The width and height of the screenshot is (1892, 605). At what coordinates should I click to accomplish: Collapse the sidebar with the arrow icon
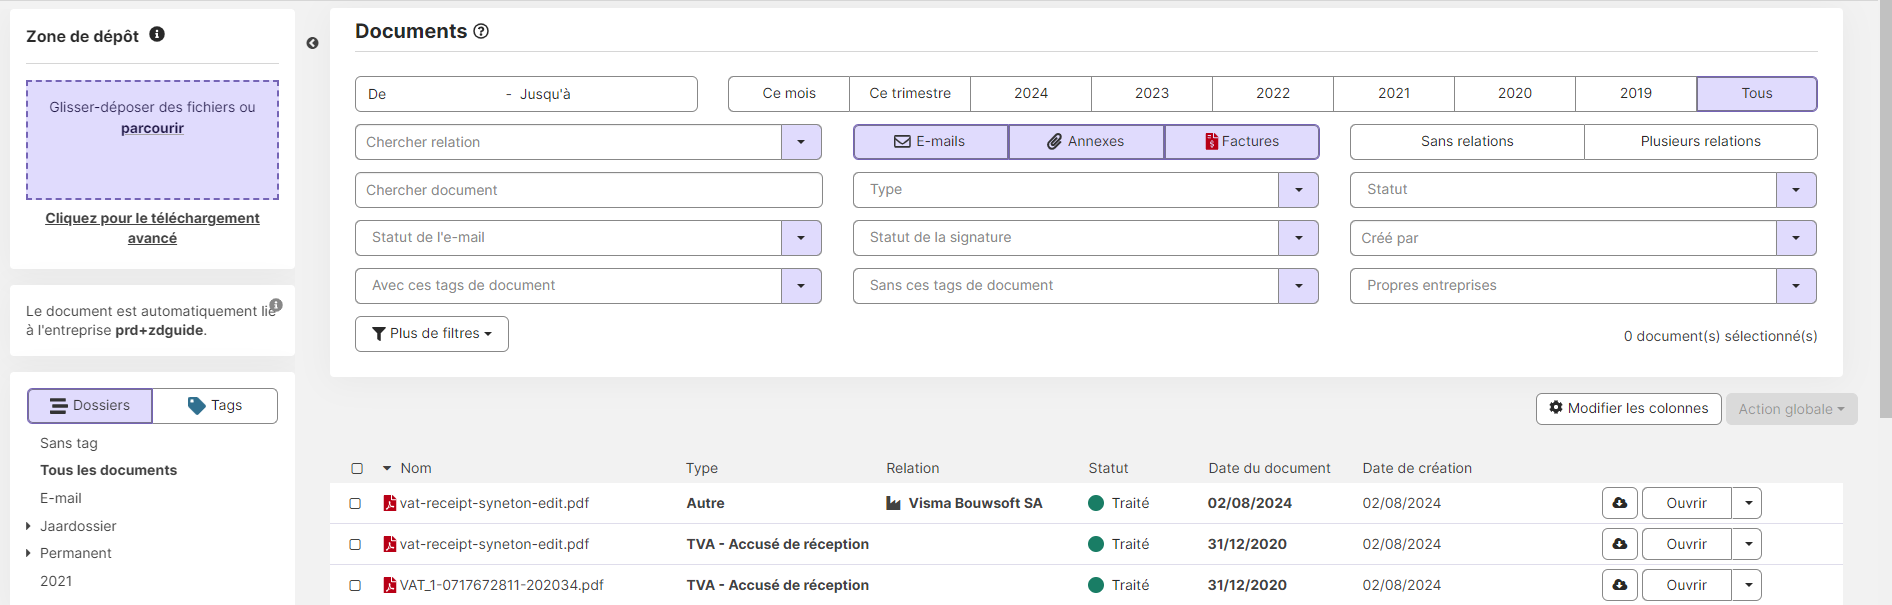(313, 43)
